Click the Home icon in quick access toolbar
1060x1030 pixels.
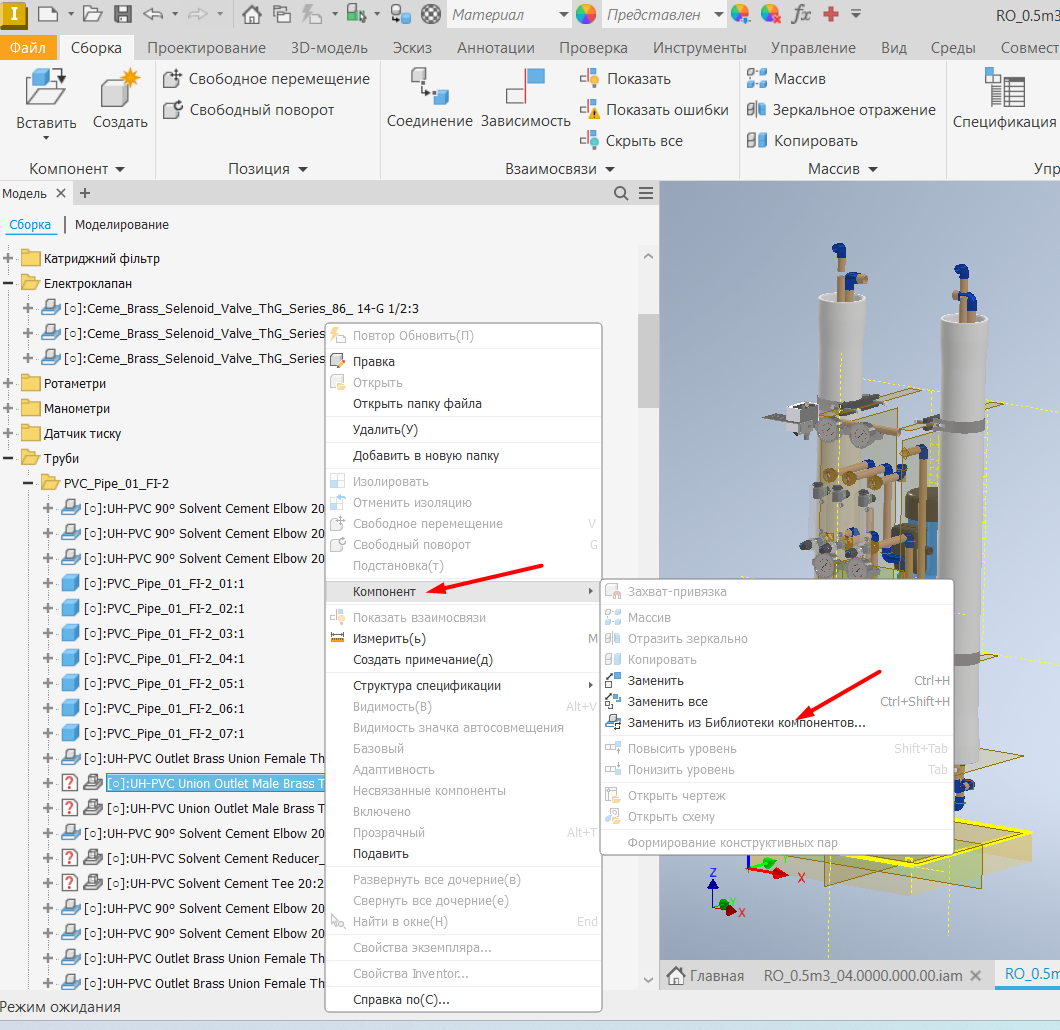coord(252,14)
